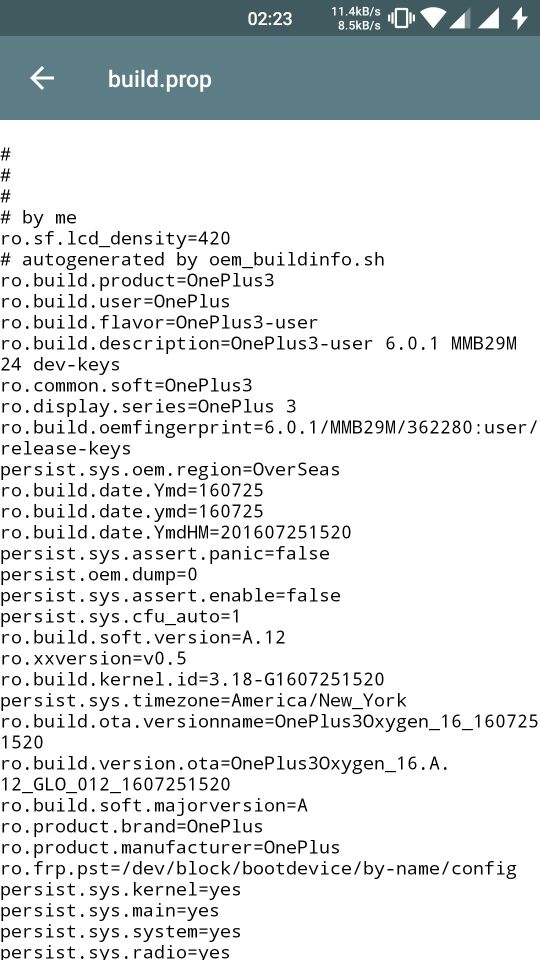Tap the persist.sys.kernel=yes line
The image size is (540, 960).
pyautogui.click(x=121, y=890)
